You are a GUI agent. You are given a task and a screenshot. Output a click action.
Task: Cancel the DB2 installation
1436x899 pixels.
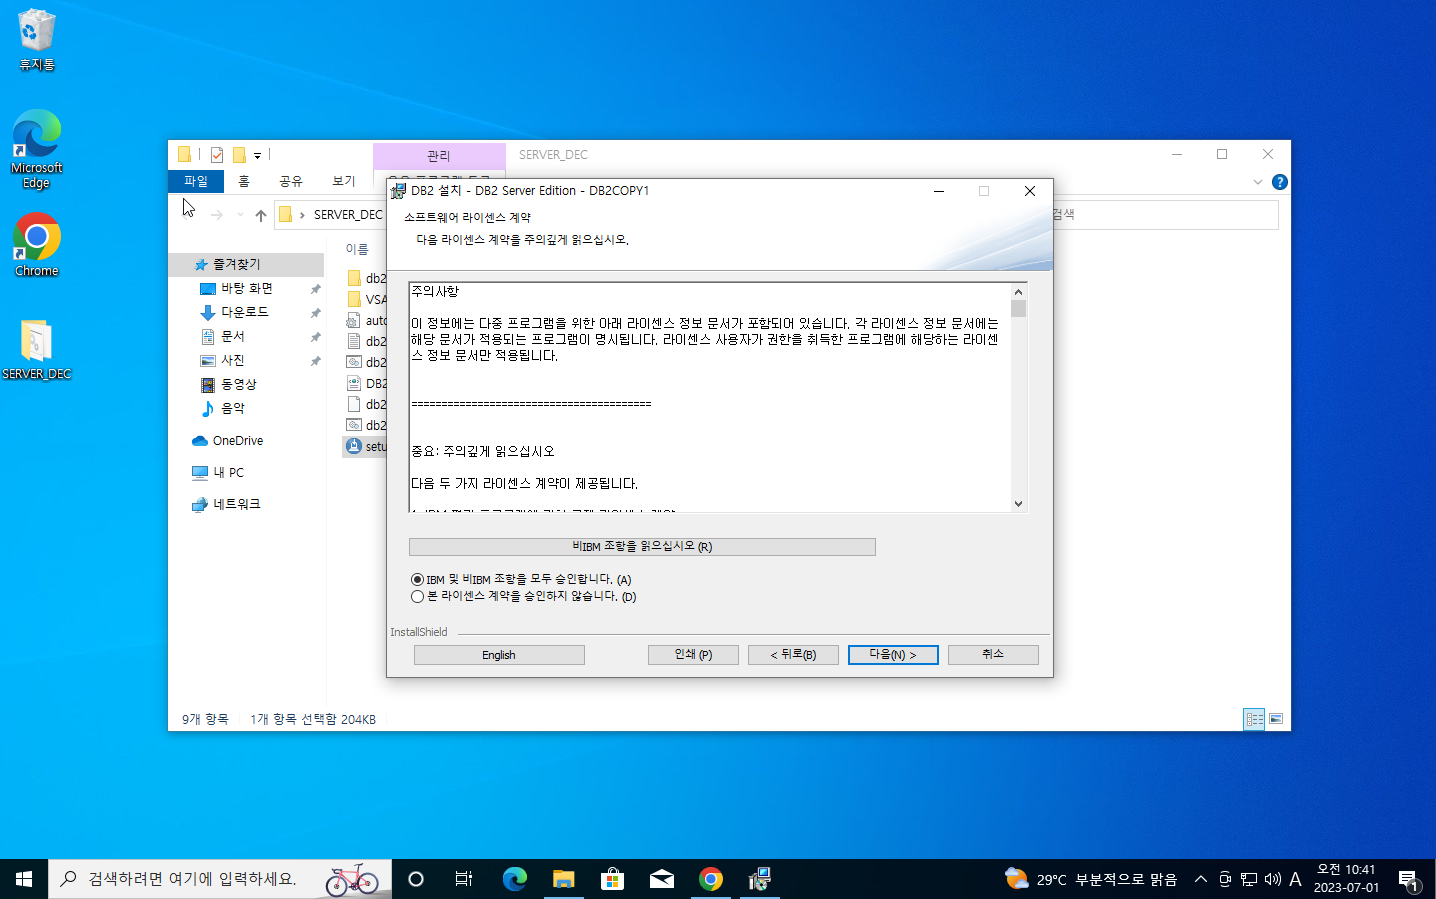pyautogui.click(x=993, y=655)
